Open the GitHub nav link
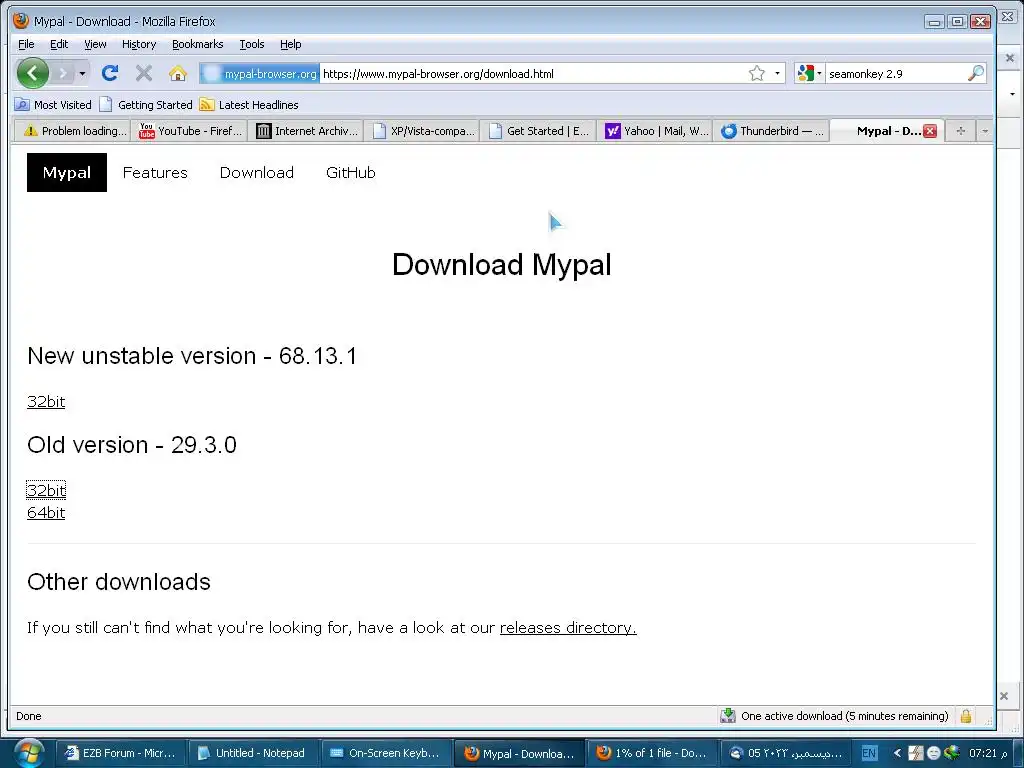 (x=351, y=172)
